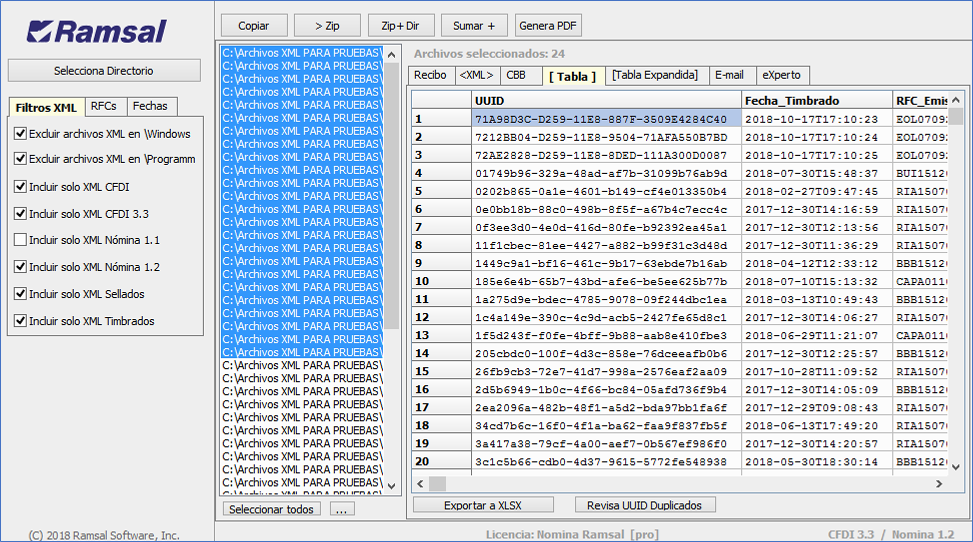The image size is (973, 542).
Task: Select UUID cell 11f1cbec-81ee-4427-a882-b99f31c3d48d
Action: click(x=606, y=245)
